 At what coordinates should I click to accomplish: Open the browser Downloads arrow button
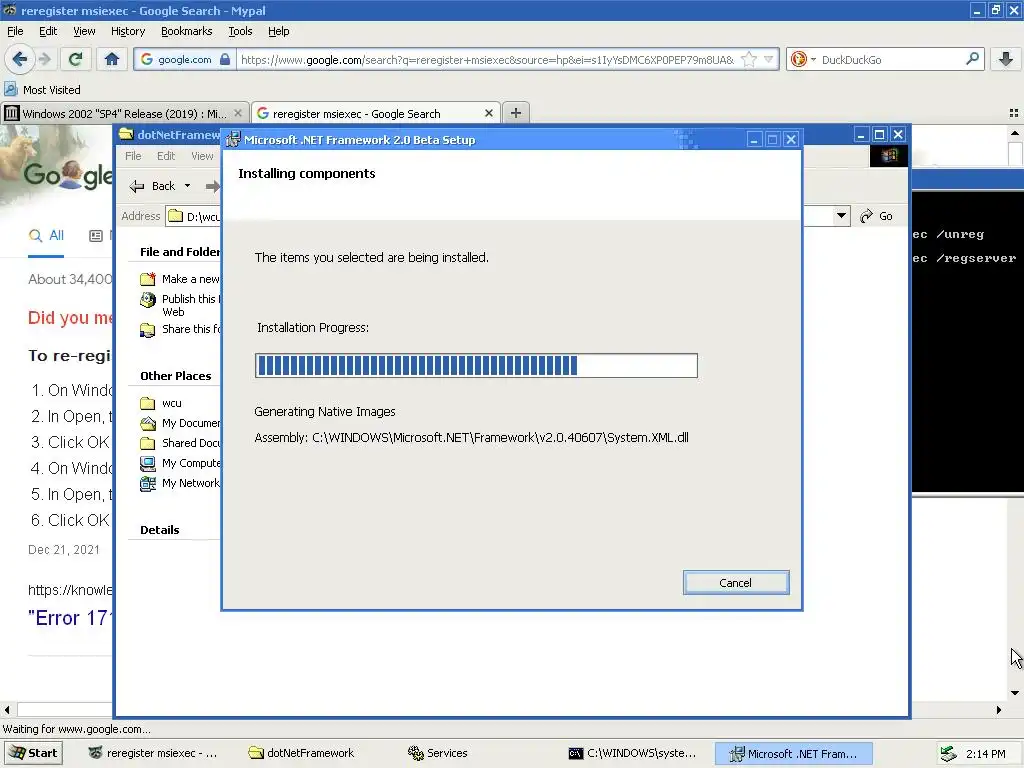(1006, 59)
